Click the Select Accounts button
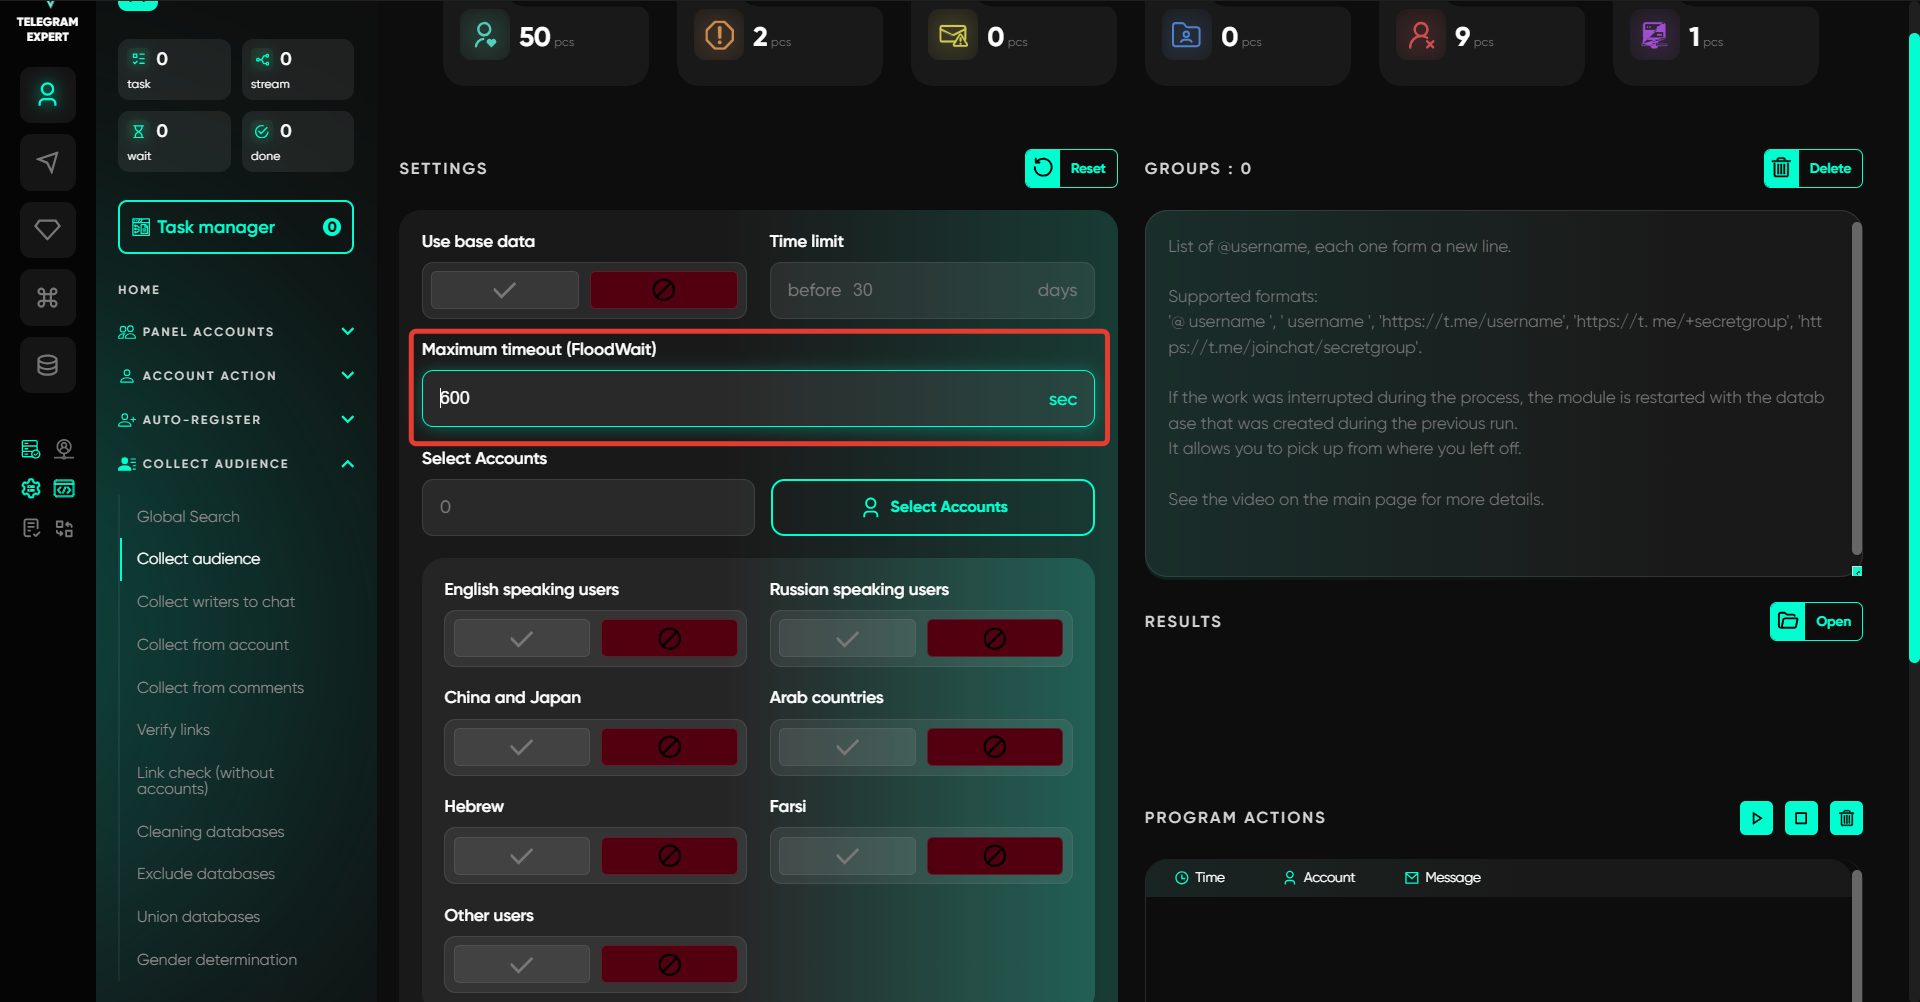Viewport: 1920px width, 1002px height. click(x=932, y=507)
